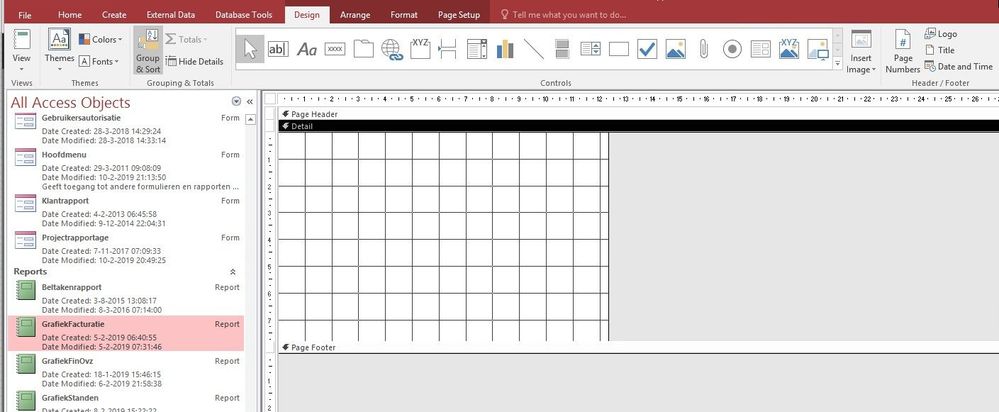Select the Combo Box control
The height and width of the screenshot is (412, 999).
point(477,49)
